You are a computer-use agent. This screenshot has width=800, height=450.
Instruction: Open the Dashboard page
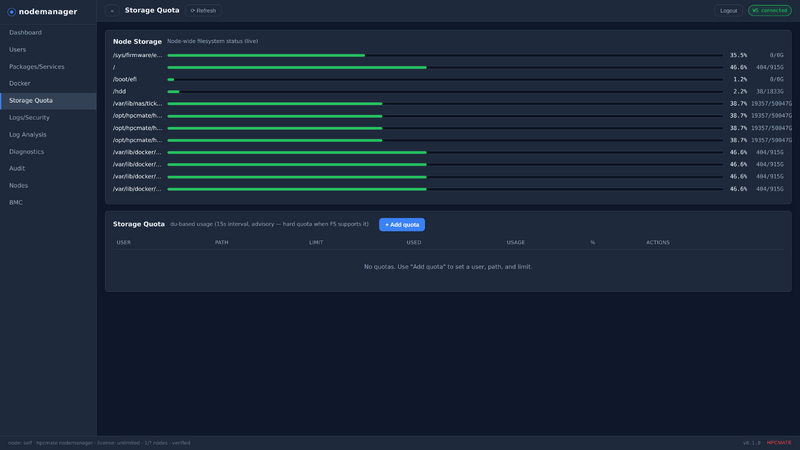coord(48,33)
